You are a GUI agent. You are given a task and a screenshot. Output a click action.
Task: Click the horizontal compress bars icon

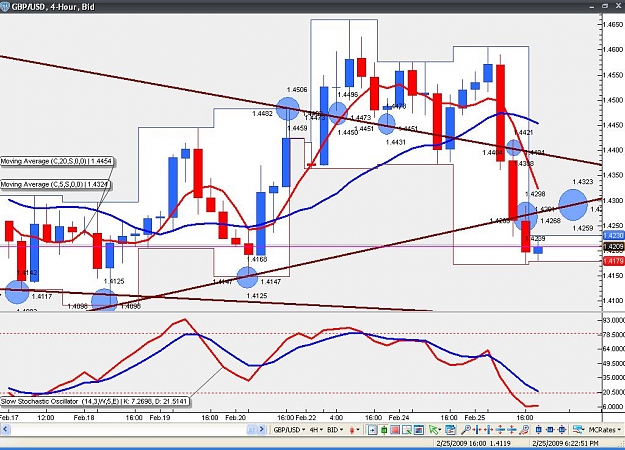[x=477, y=430]
